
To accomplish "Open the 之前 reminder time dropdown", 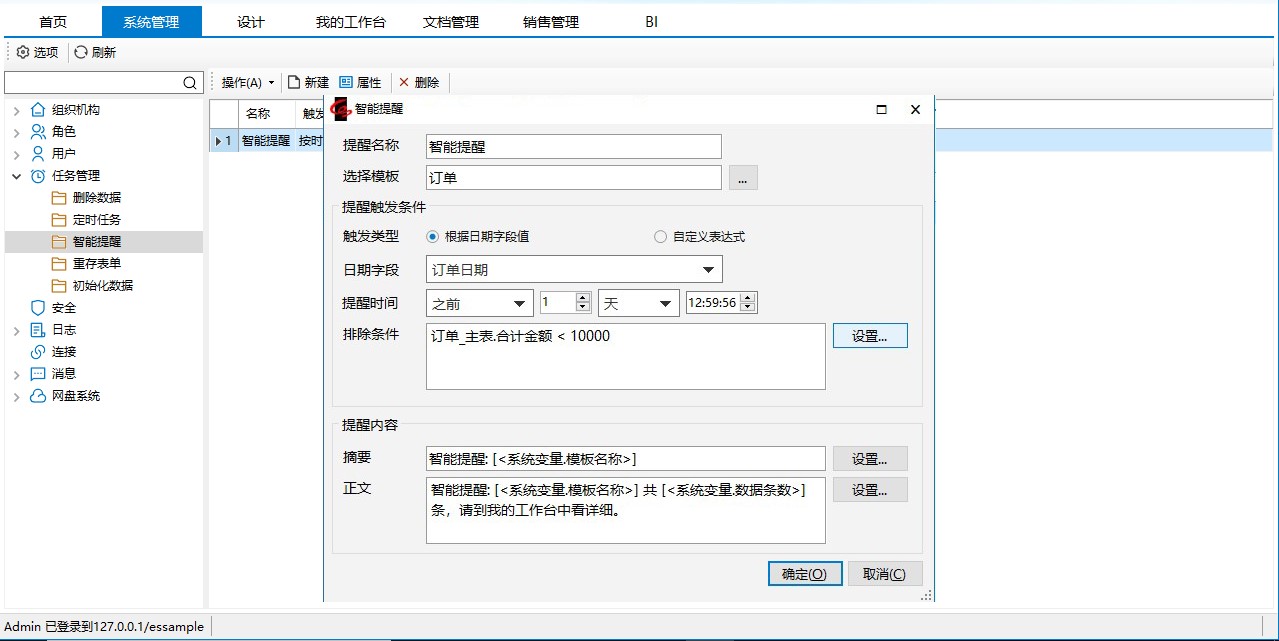I will tap(519, 304).
